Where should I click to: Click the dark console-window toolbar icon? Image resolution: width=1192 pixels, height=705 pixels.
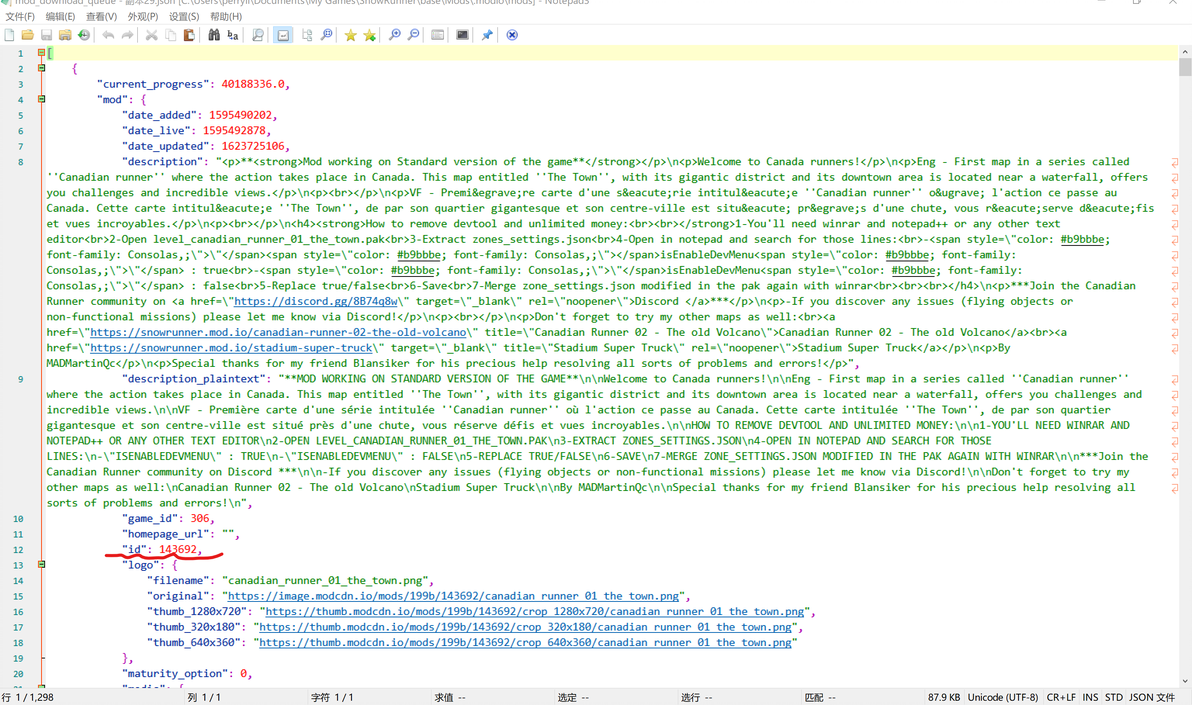point(462,35)
